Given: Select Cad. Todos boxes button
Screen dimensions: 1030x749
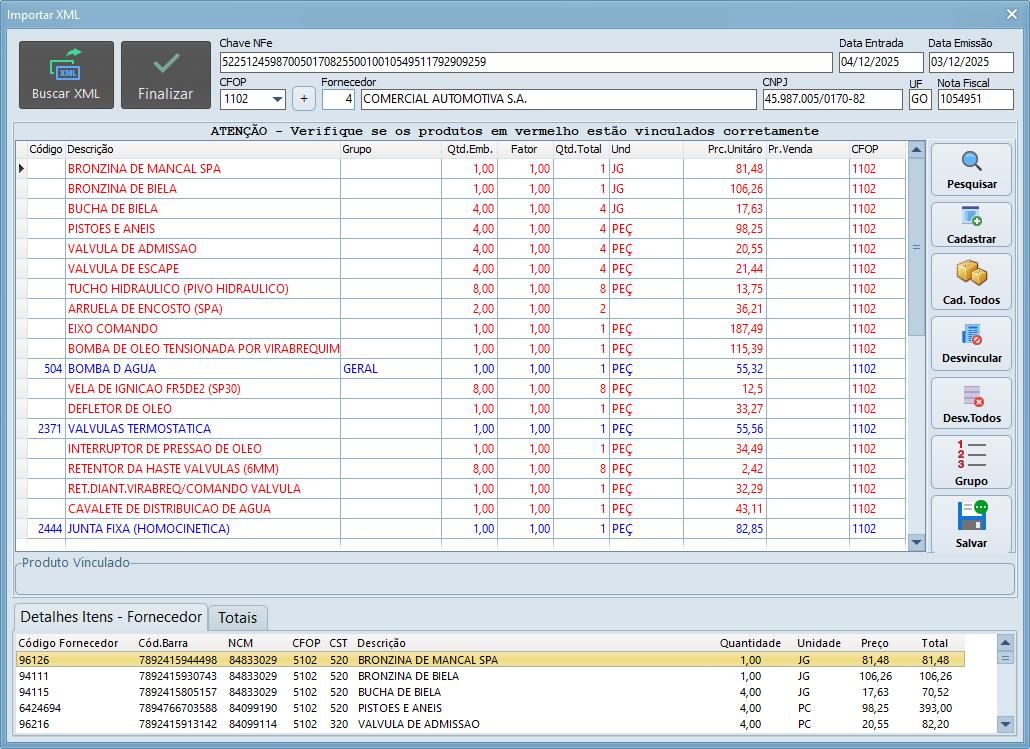Looking at the screenshot, I should [x=971, y=283].
